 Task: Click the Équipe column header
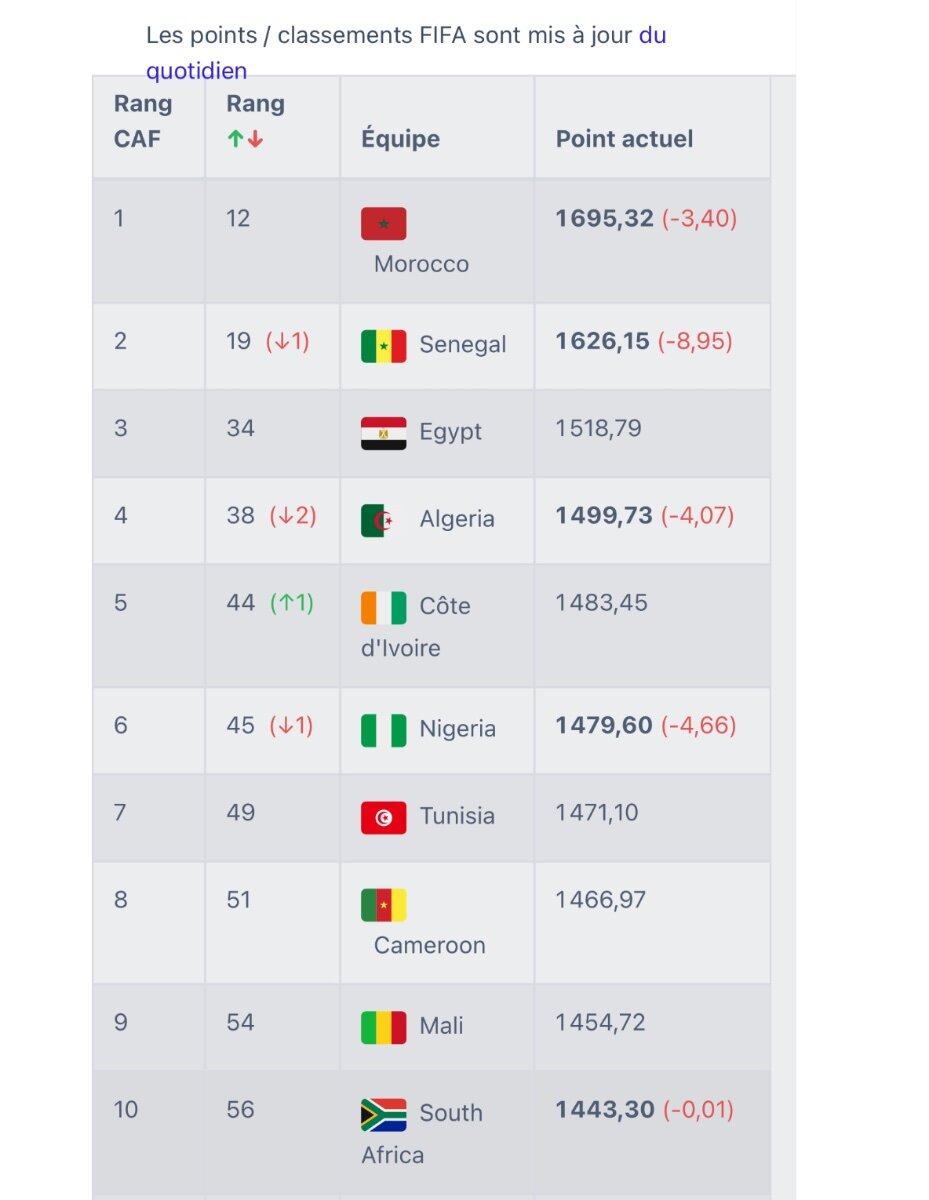pos(400,138)
